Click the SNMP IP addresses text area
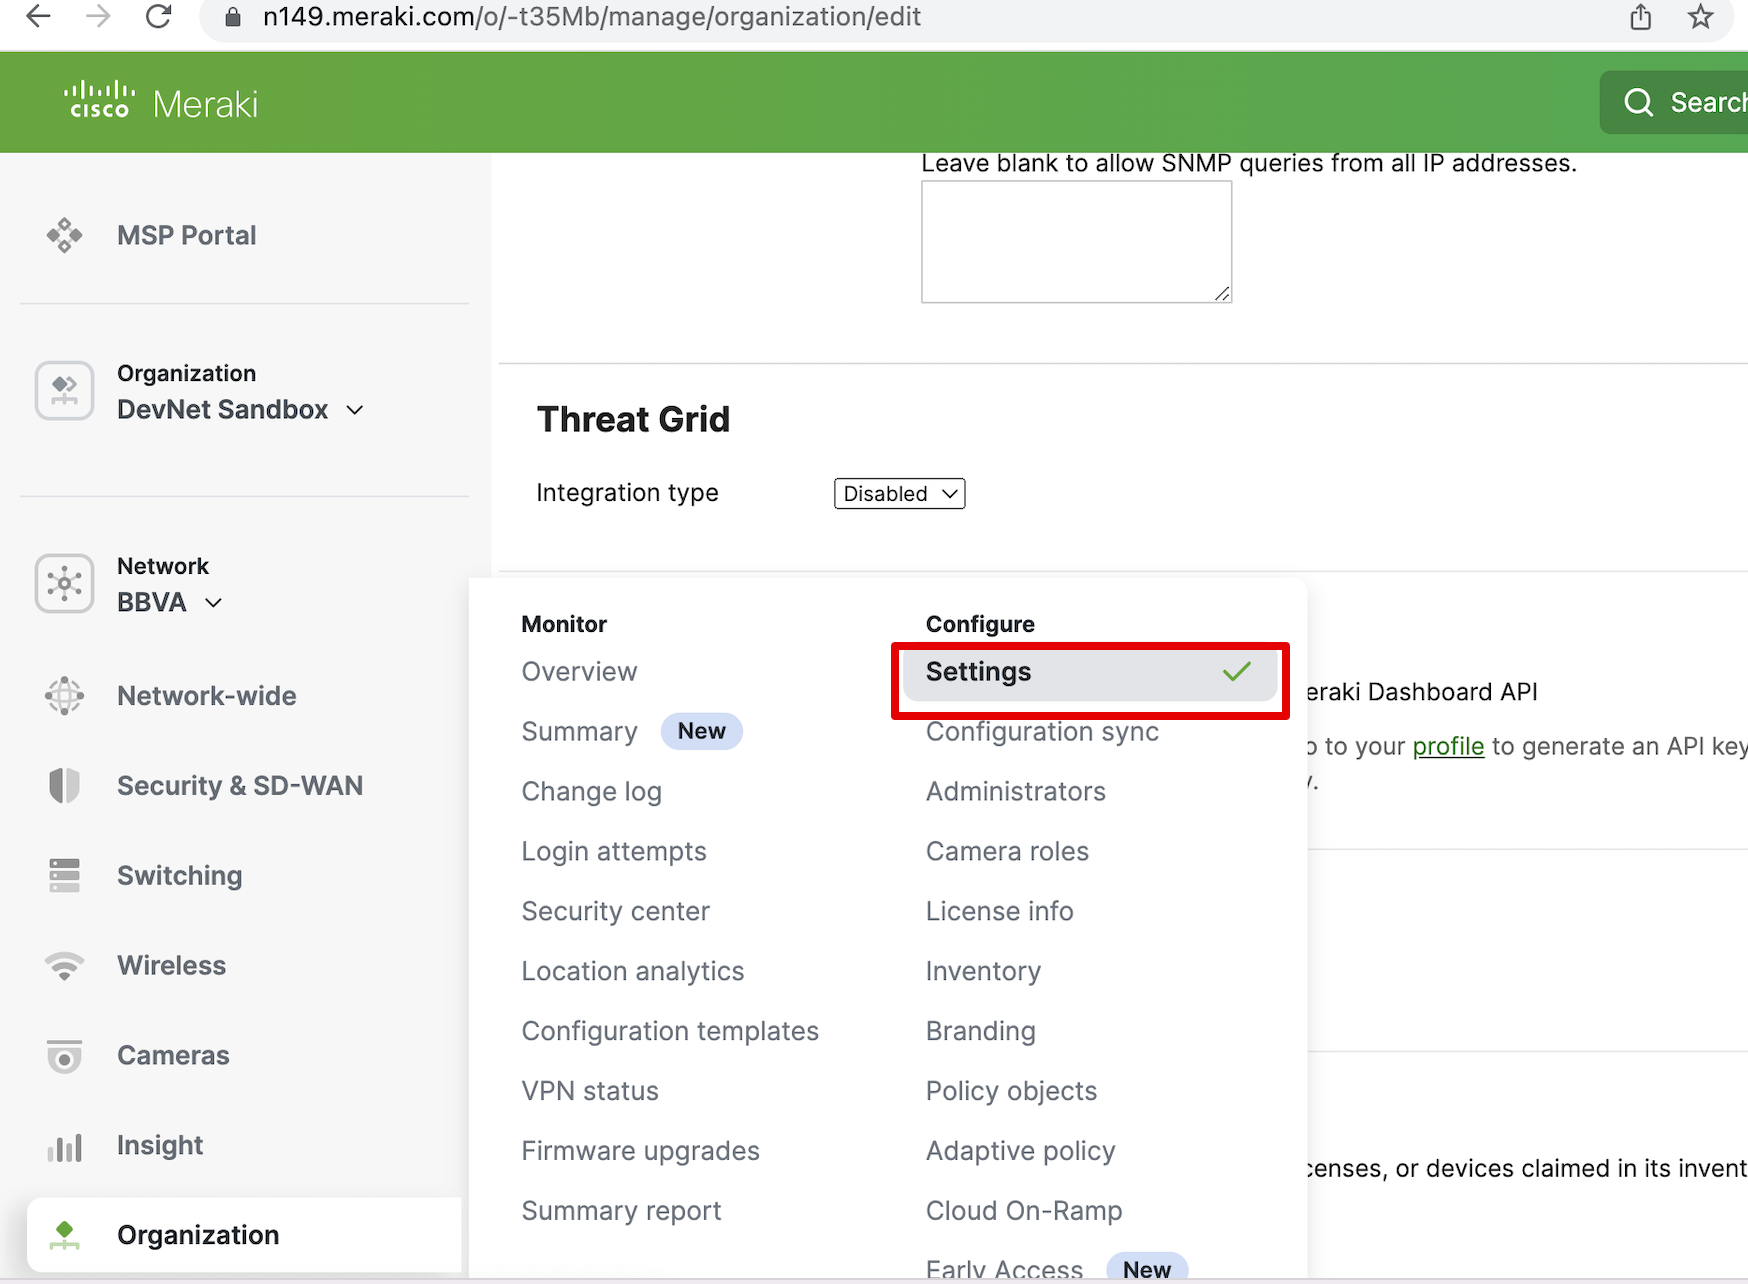This screenshot has width=1748, height=1284. [1075, 241]
